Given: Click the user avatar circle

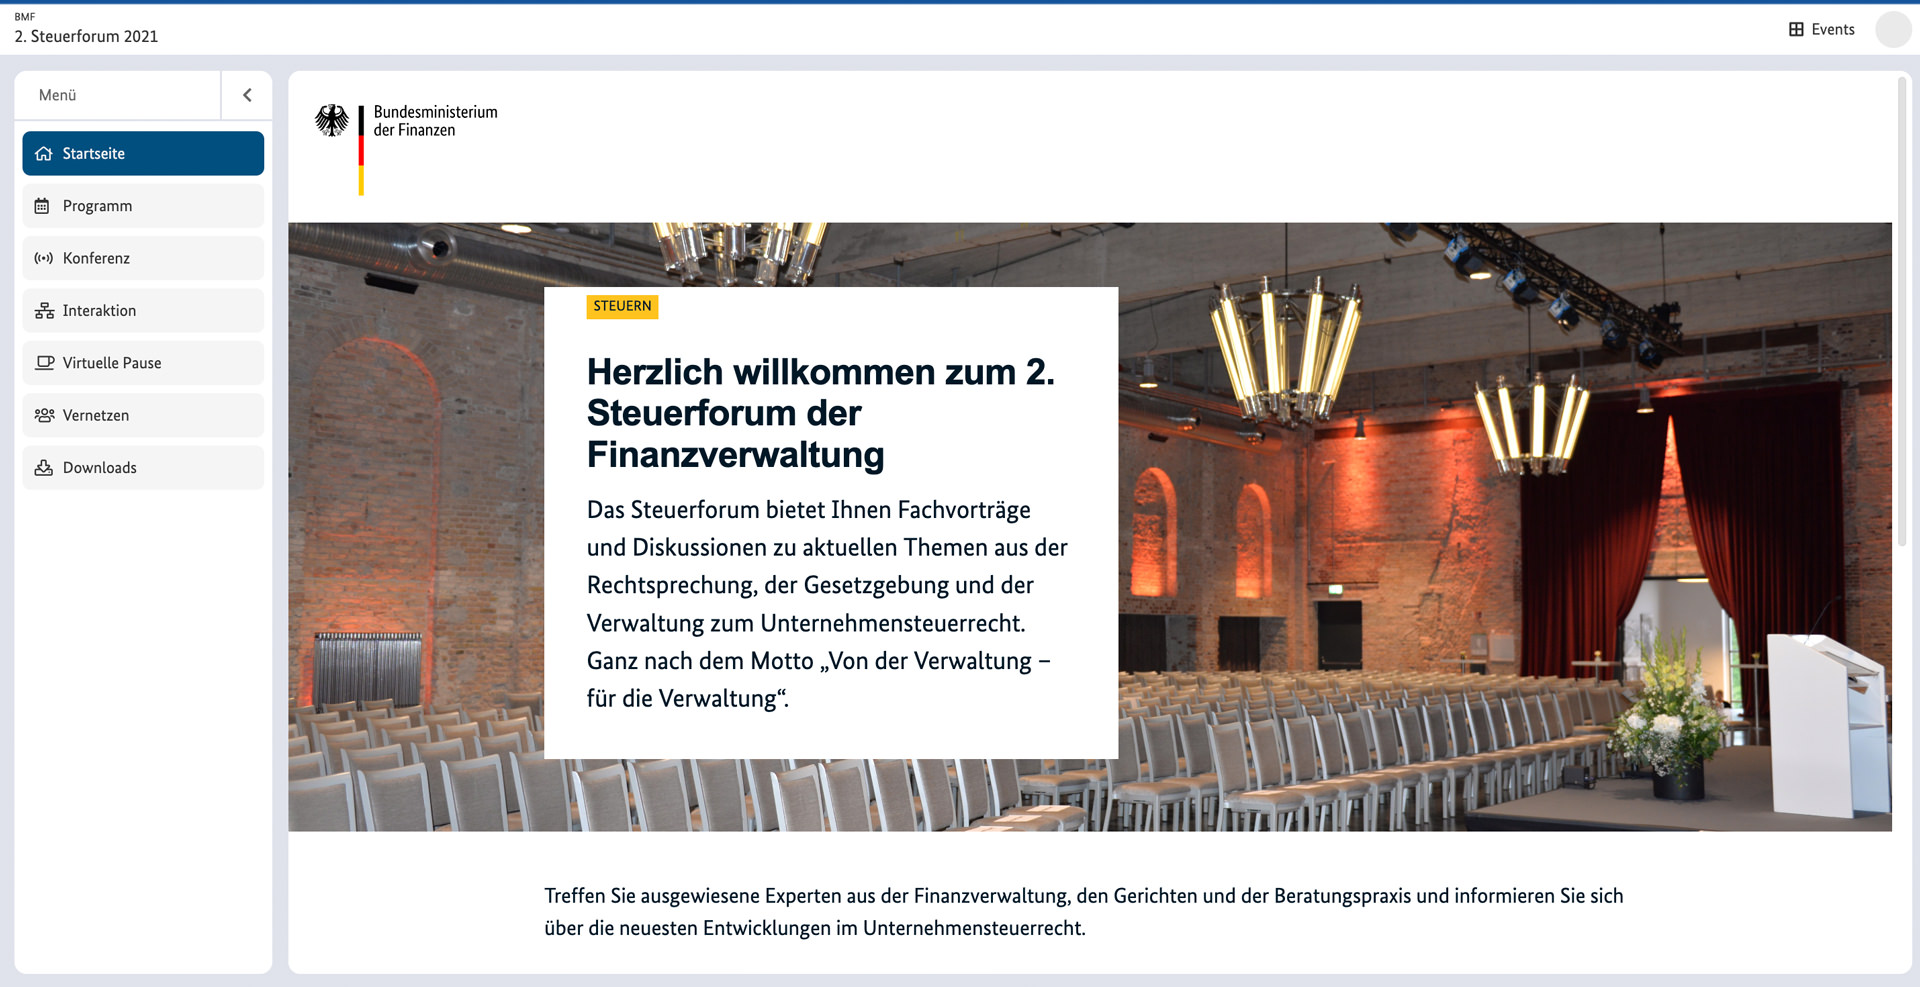Looking at the screenshot, I should point(1892,30).
